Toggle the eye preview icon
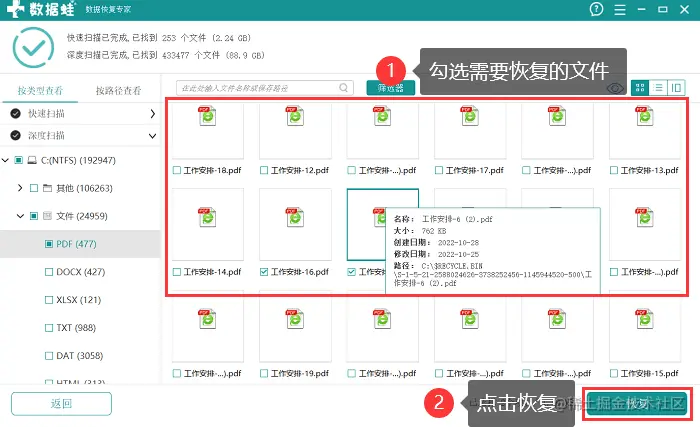The height and width of the screenshot is (427, 700). coord(615,88)
